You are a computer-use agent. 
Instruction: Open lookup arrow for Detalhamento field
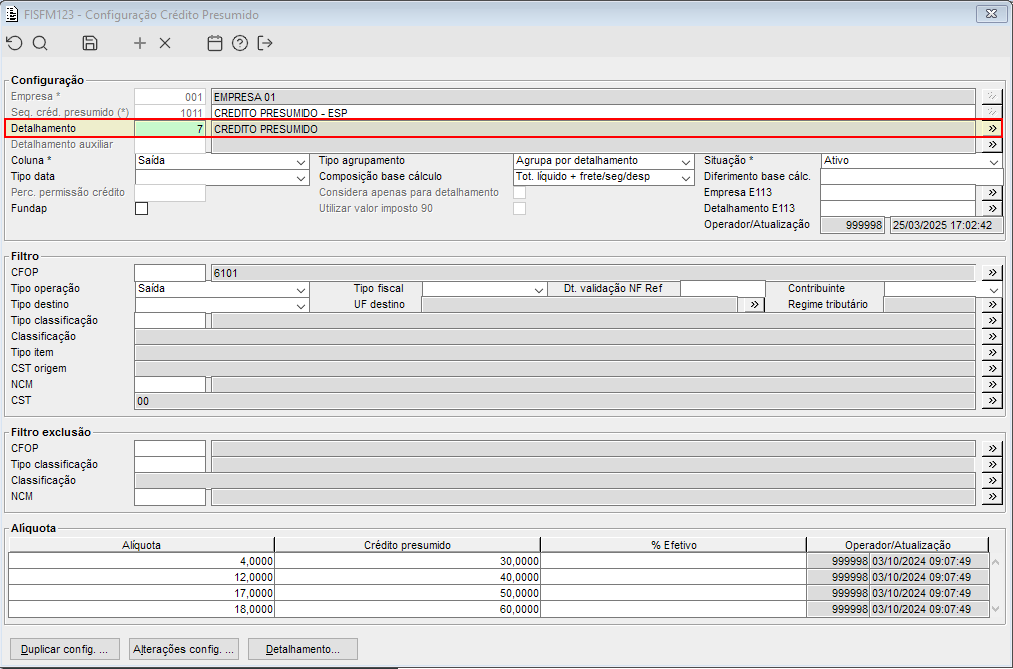(992, 129)
